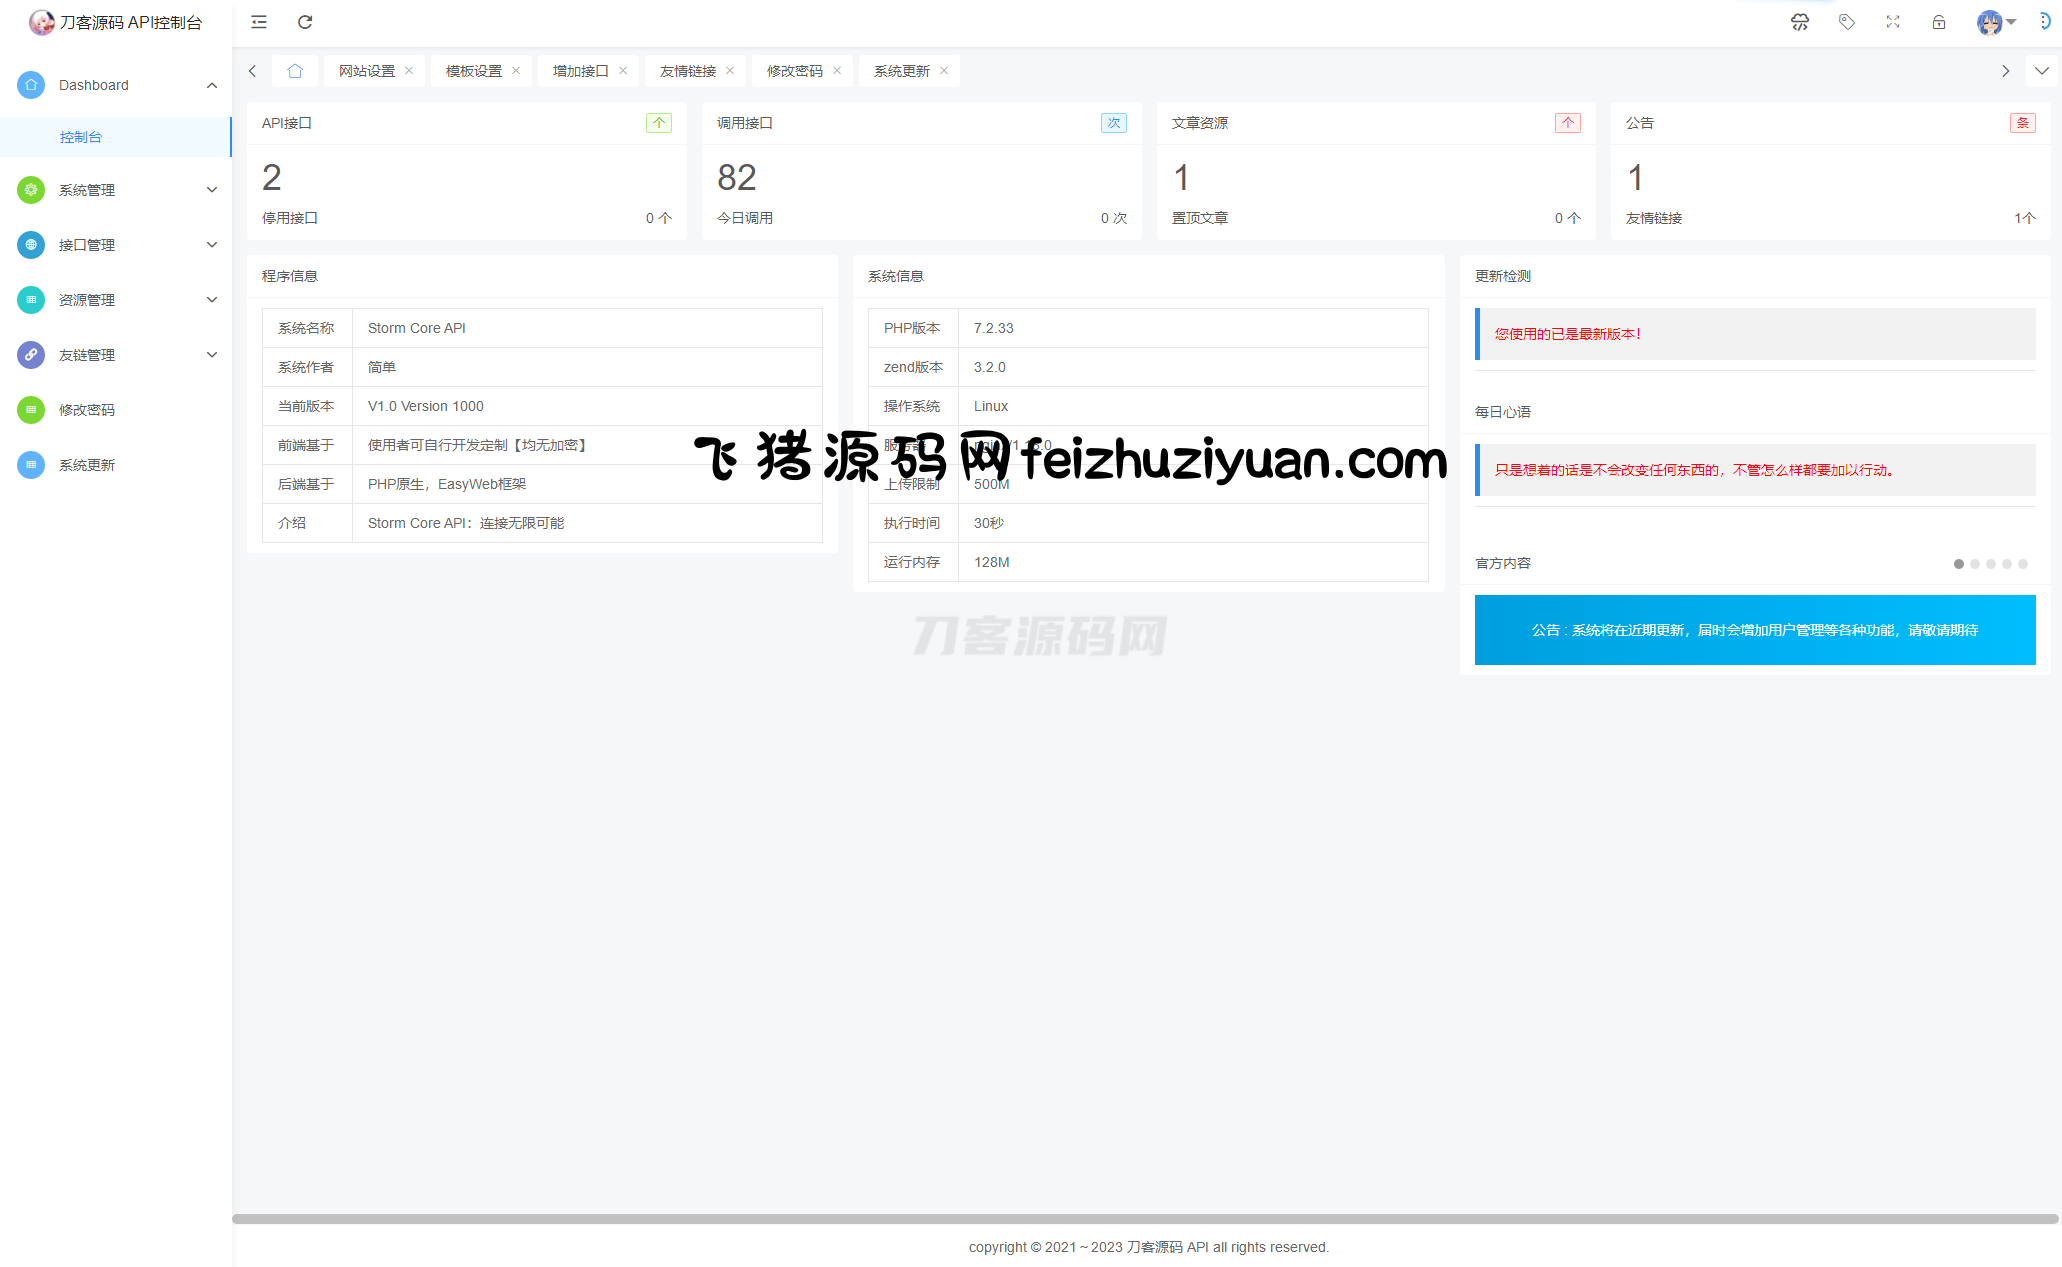This screenshot has width=2062, height=1267.
Task: Toggle fullscreen with the expand arrows icon
Action: click(x=1892, y=22)
